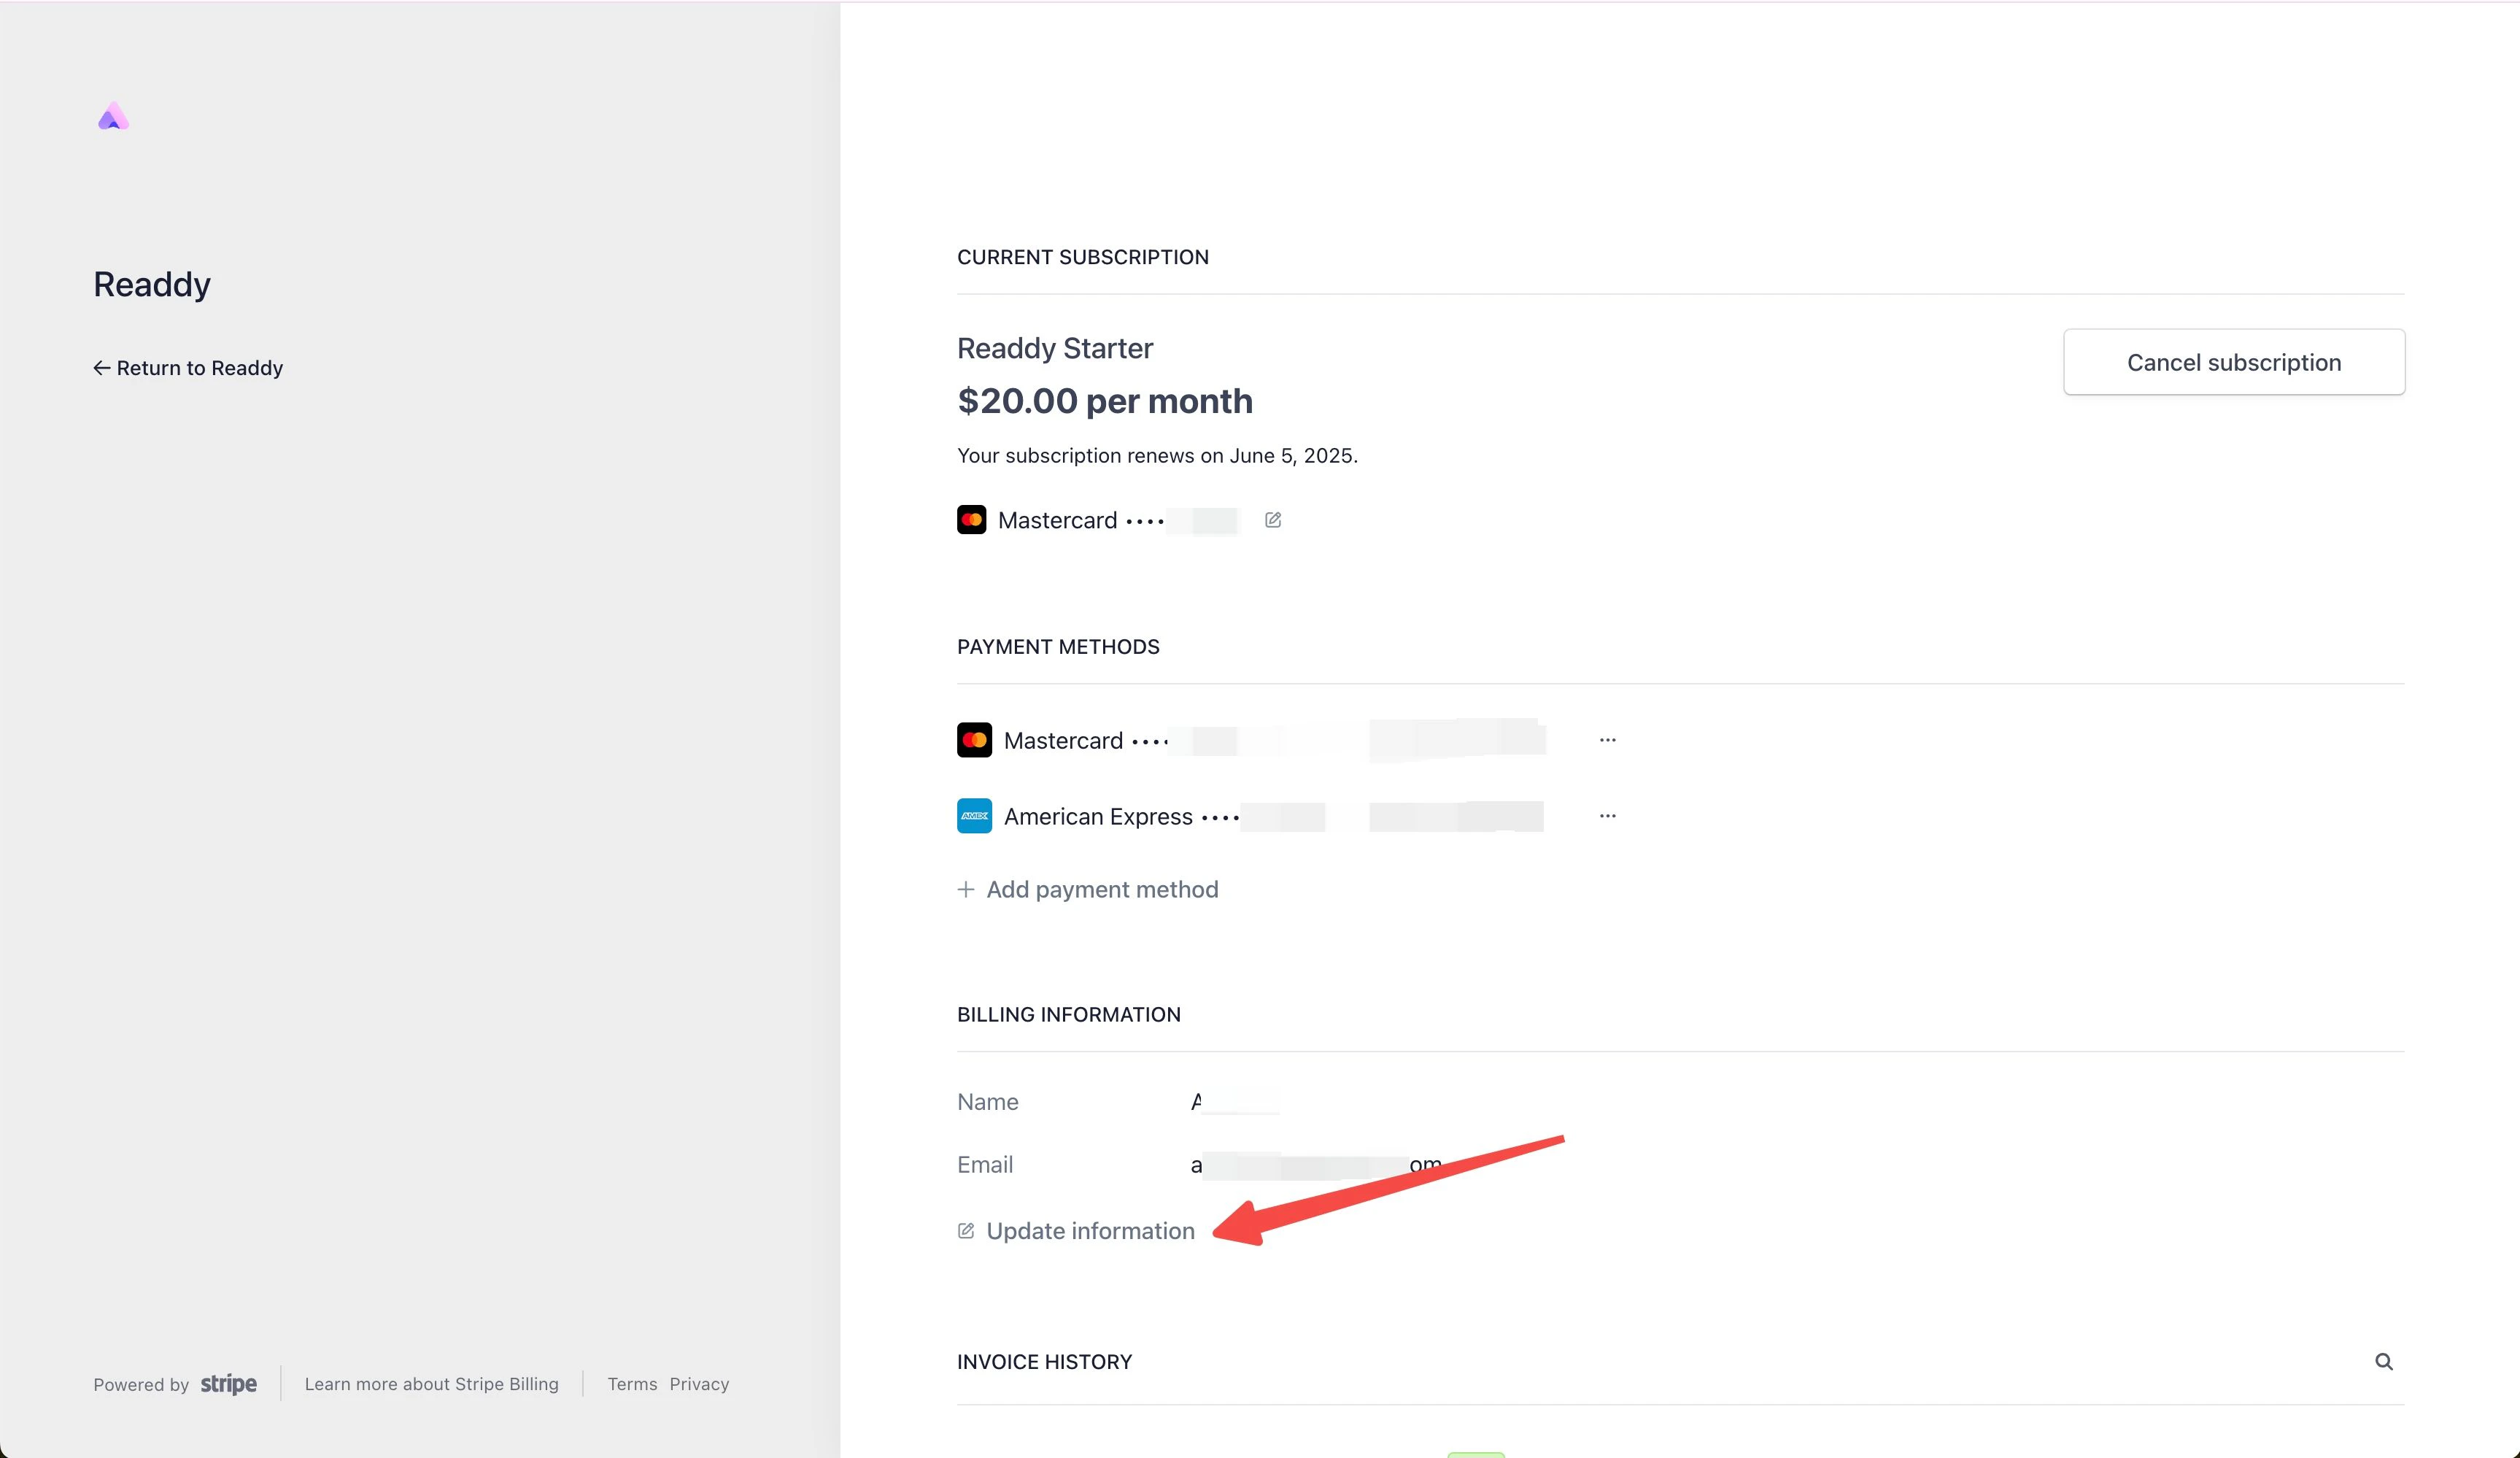Open the Terms link in footer
Image resolution: width=2520 pixels, height=1458 pixels.
[632, 1384]
